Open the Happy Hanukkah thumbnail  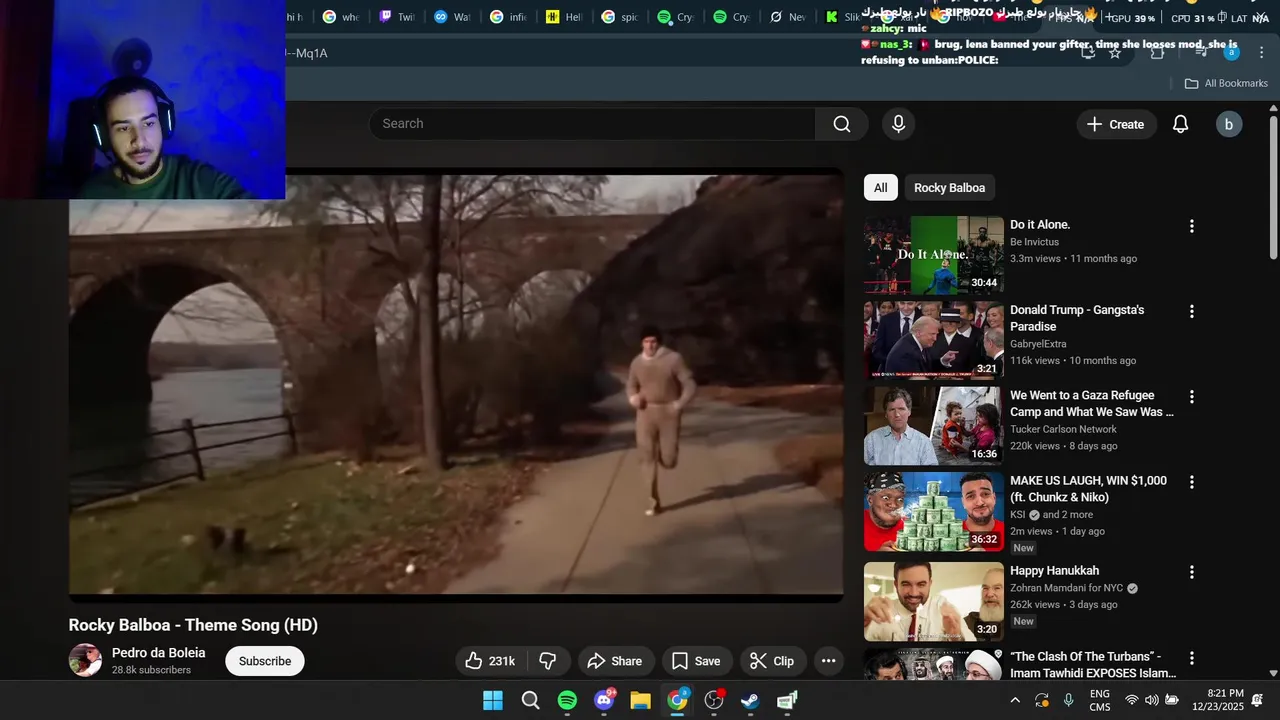[x=934, y=601]
